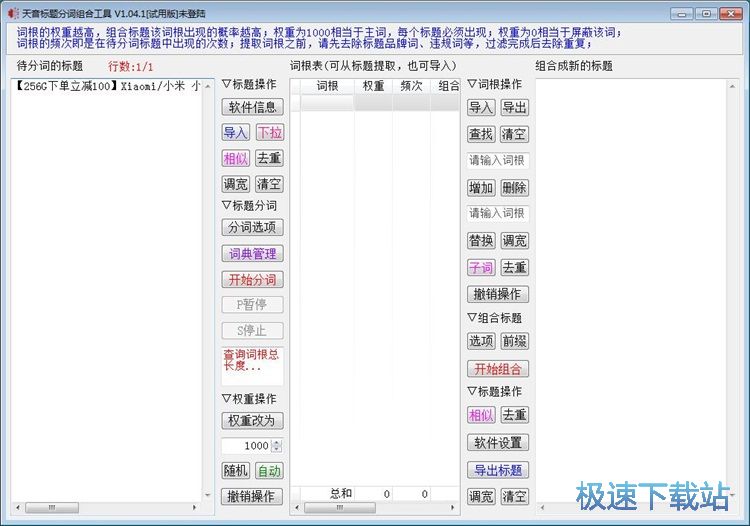Toggle the 自动 weight button
The image size is (750, 526).
(x=269, y=471)
